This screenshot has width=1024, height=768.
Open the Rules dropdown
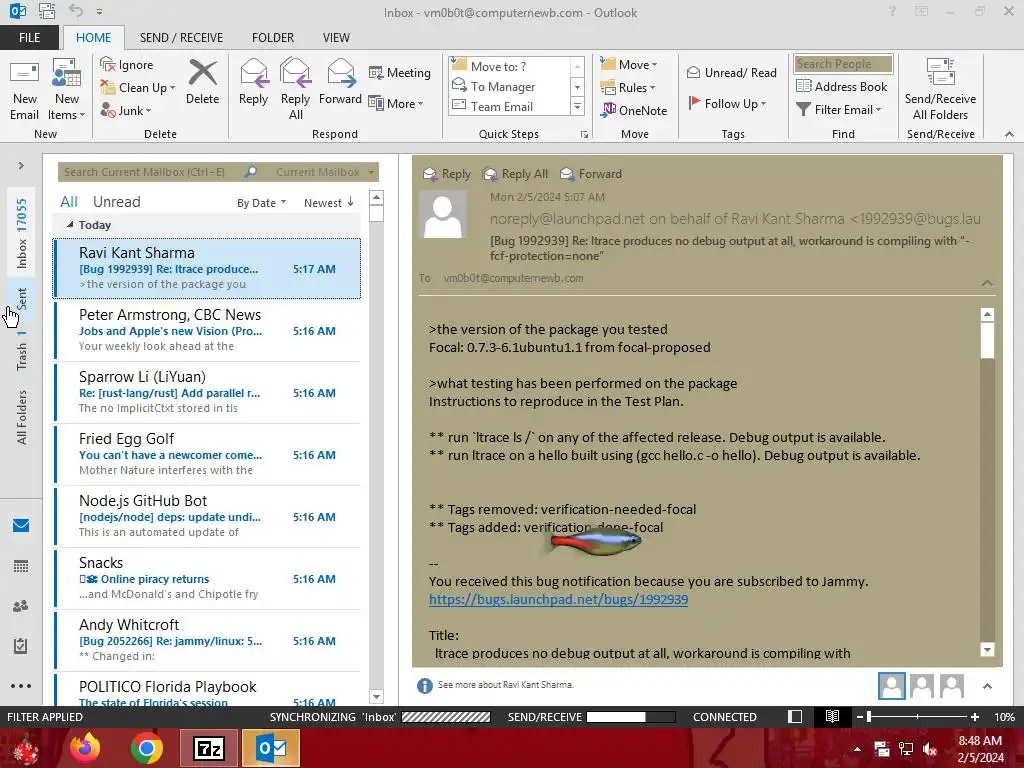coord(628,88)
